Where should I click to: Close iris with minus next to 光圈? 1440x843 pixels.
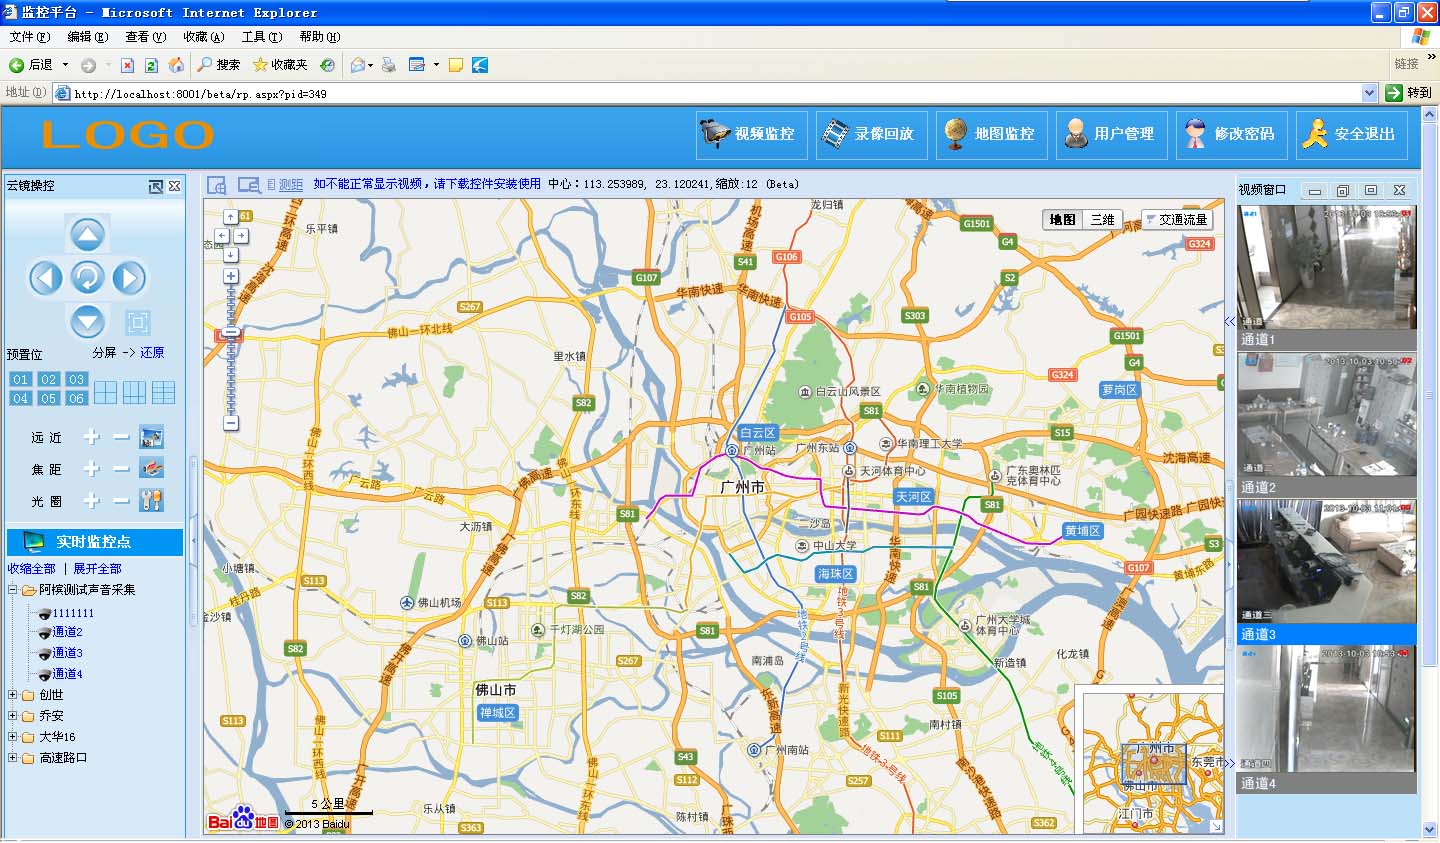121,500
